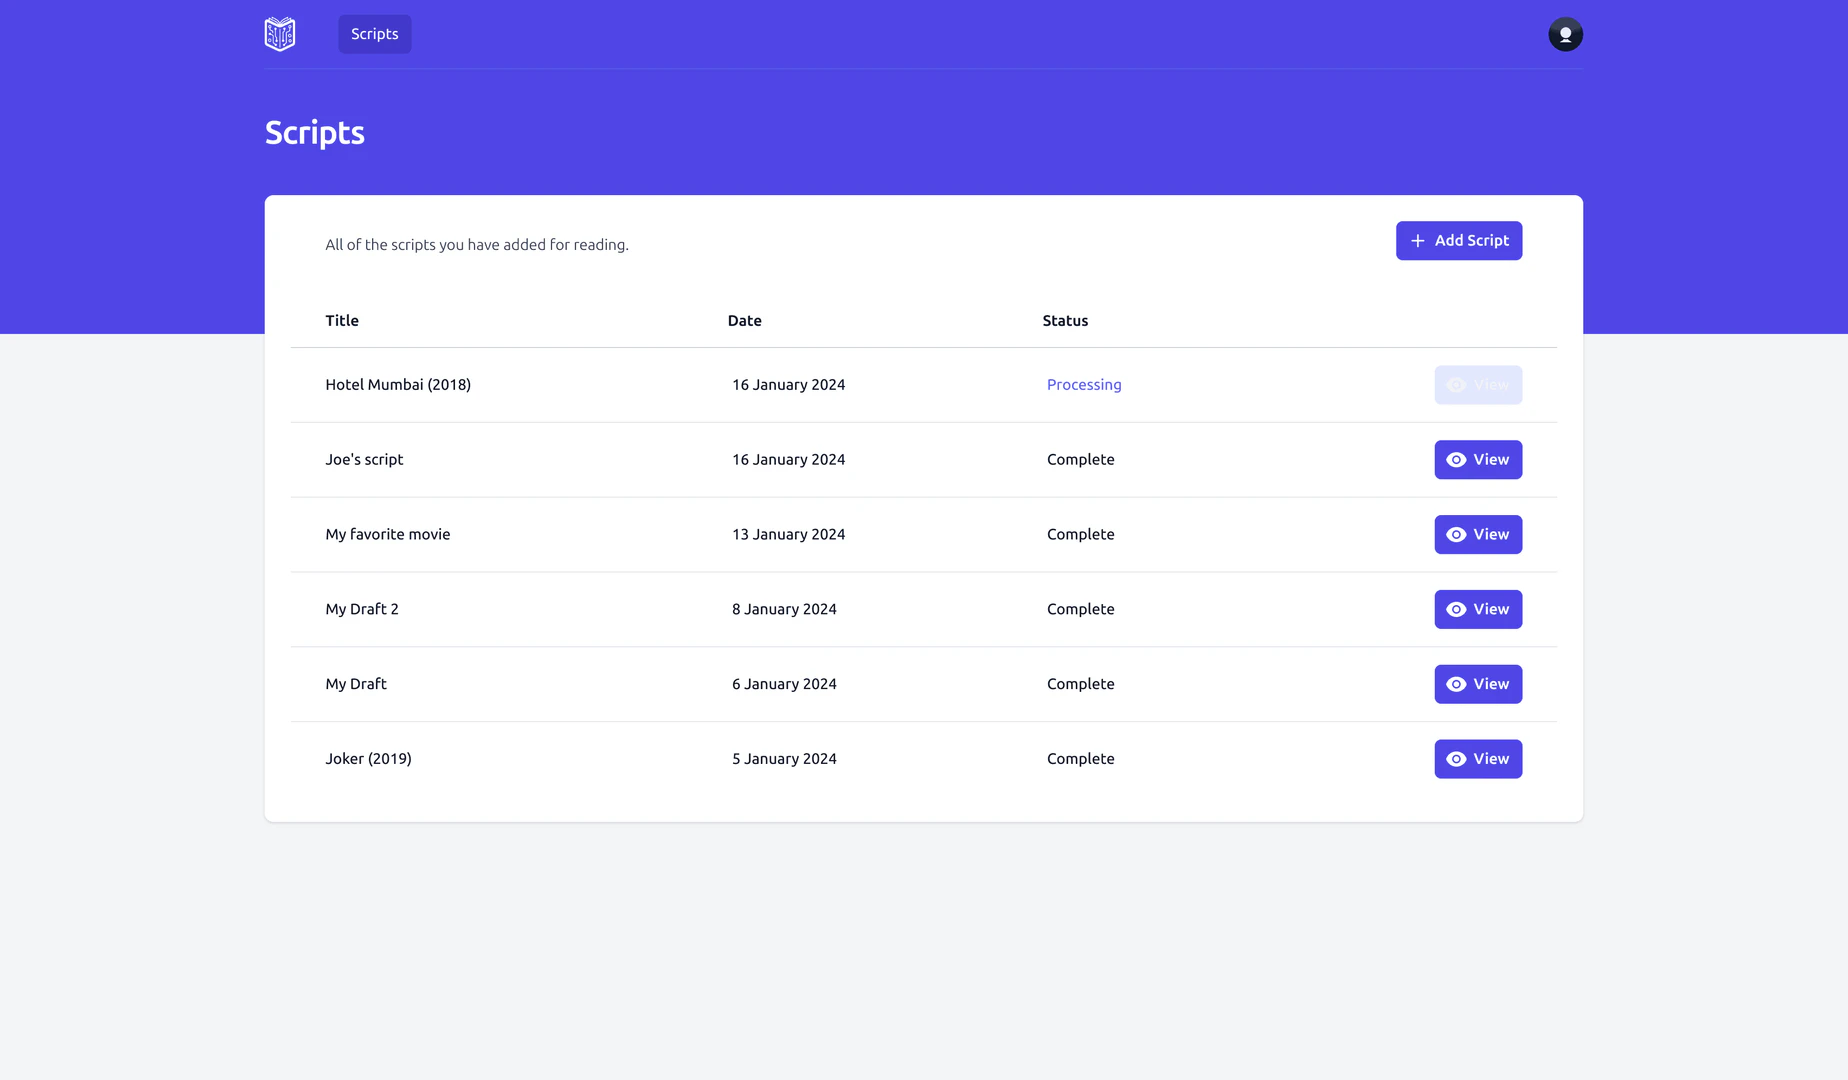Click the script book logo icon
1848x1080 pixels.
[280, 34]
